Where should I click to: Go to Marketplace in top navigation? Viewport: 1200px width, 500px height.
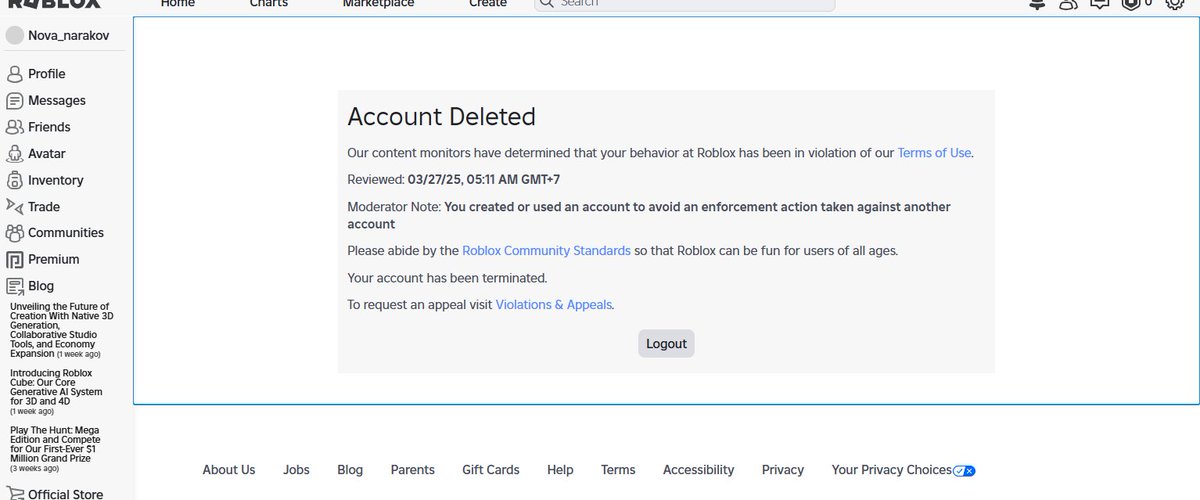(x=379, y=4)
